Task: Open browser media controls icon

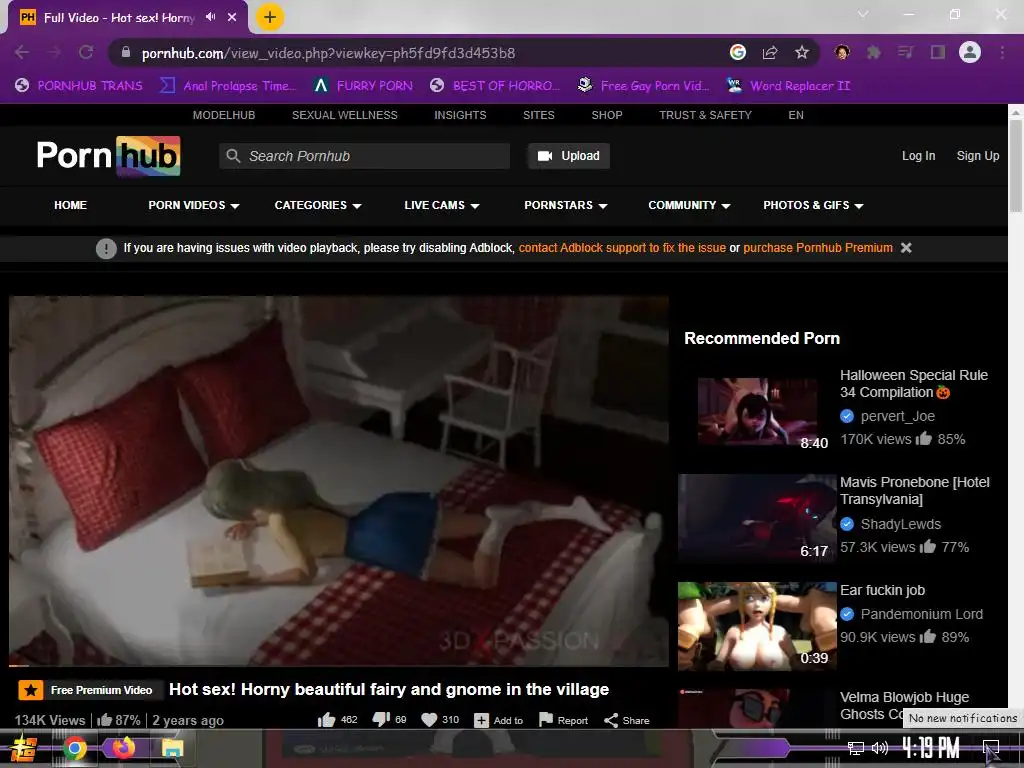Action: (x=906, y=52)
